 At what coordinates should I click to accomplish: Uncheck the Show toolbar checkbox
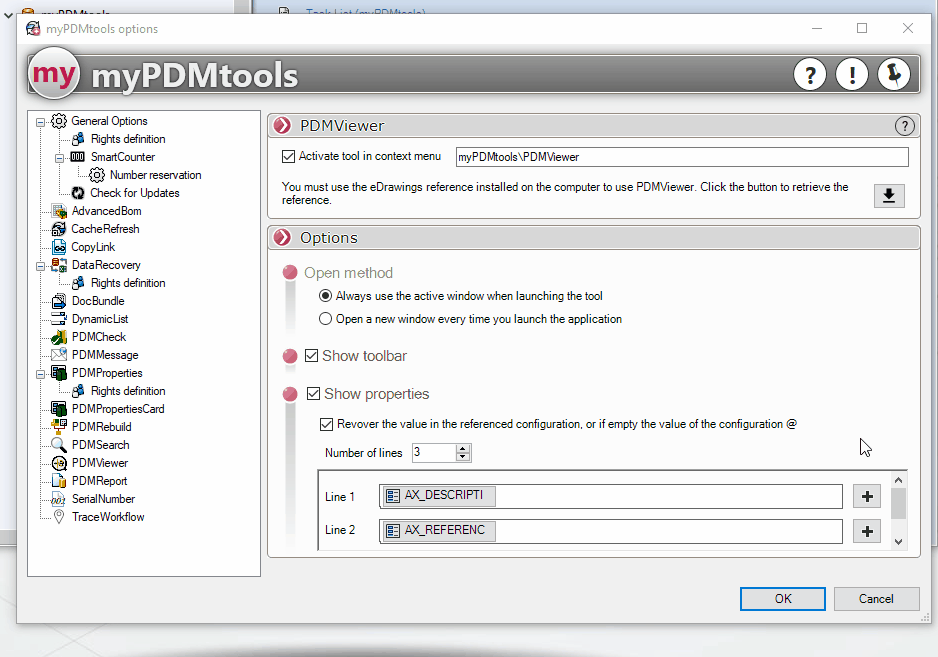(312, 356)
